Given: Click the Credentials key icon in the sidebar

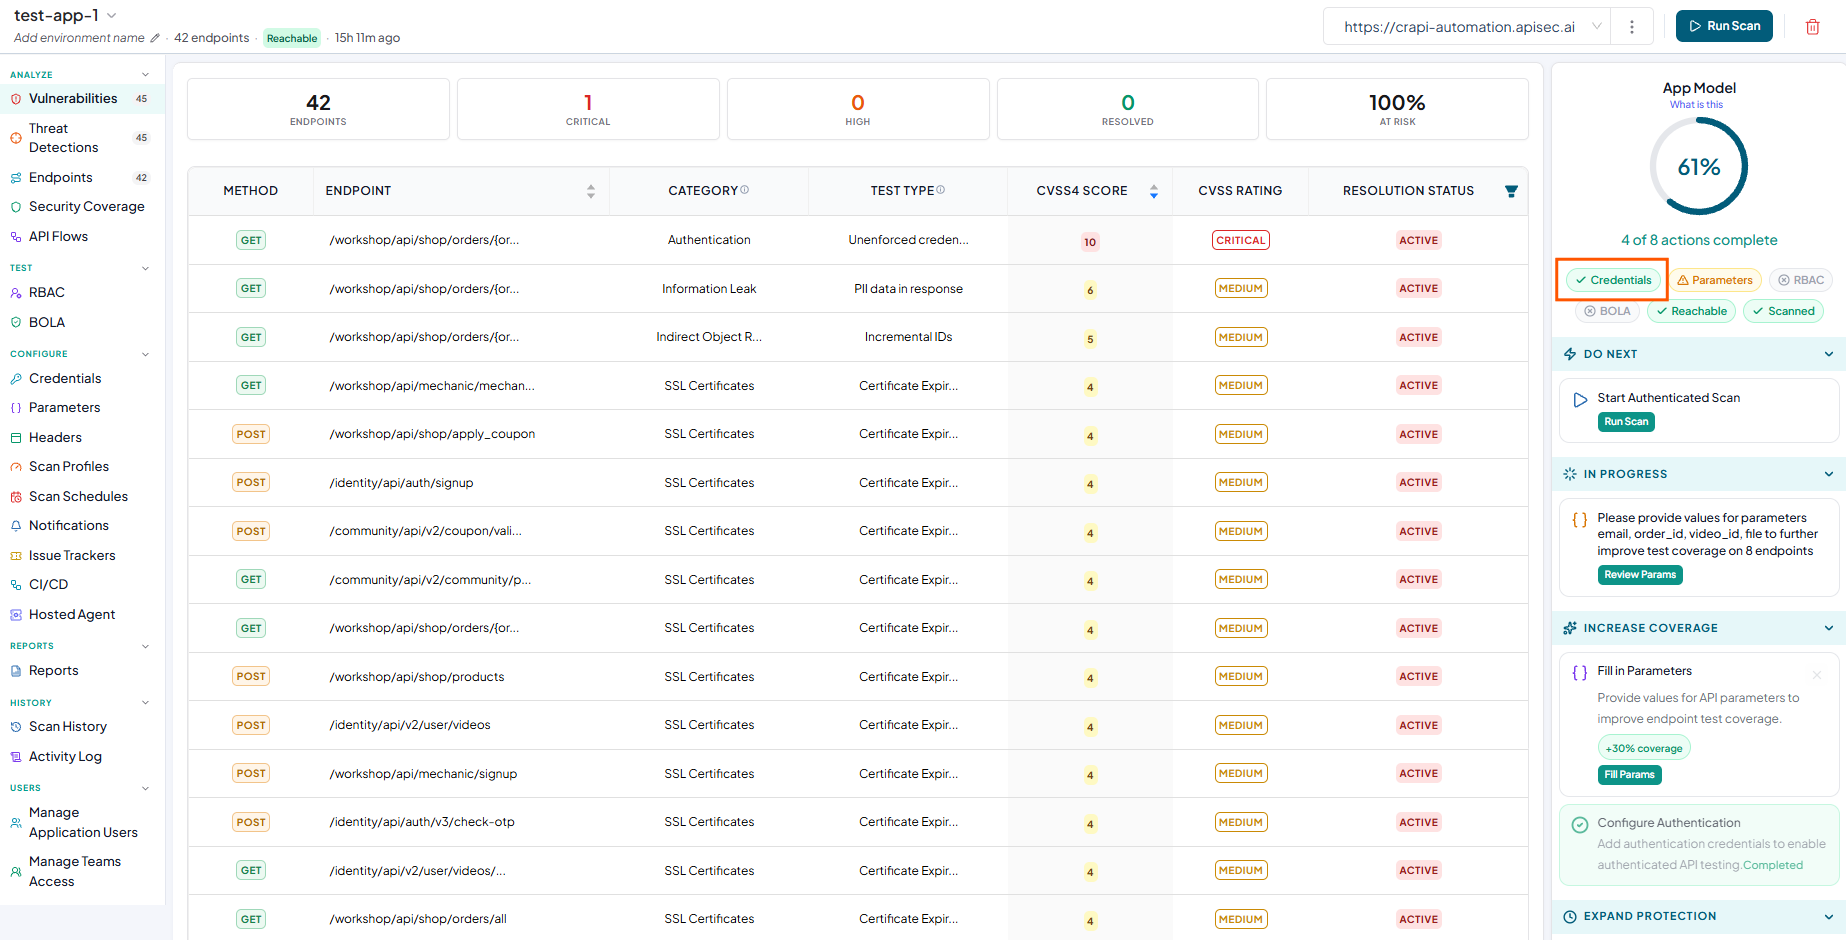Looking at the screenshot, I should 16,379.
